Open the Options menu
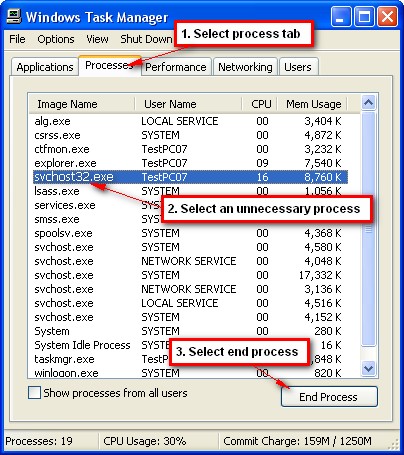Image resolution: width=404 pixels, height=455 pixels. tap(56, 39)
